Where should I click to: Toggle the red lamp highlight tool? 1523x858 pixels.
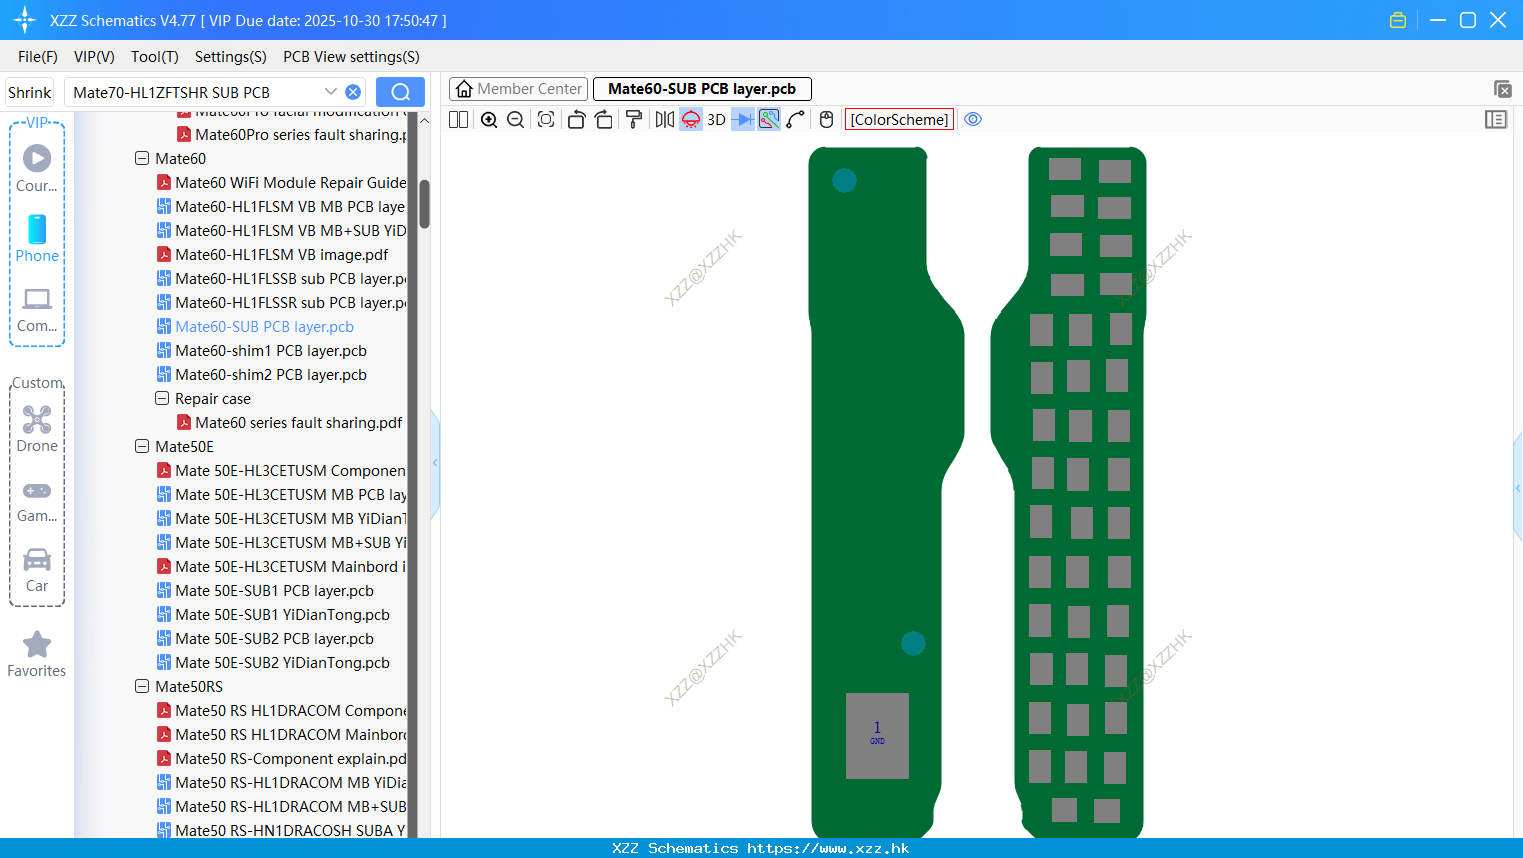(x=691, y=120)
